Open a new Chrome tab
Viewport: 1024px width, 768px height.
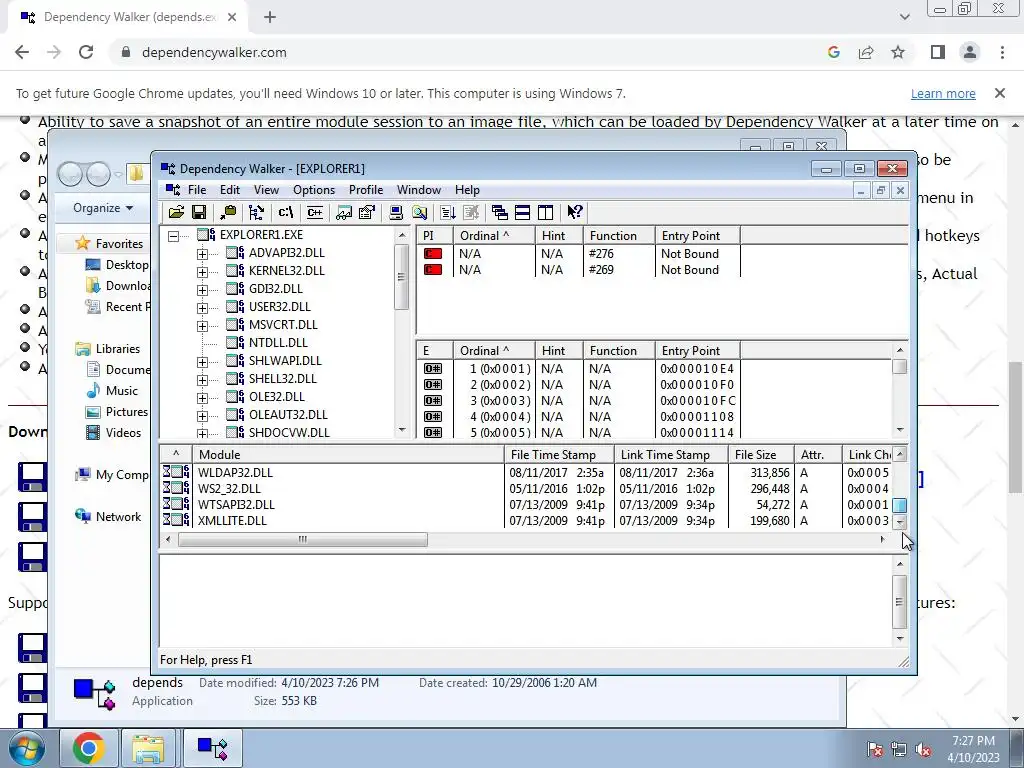270,18
